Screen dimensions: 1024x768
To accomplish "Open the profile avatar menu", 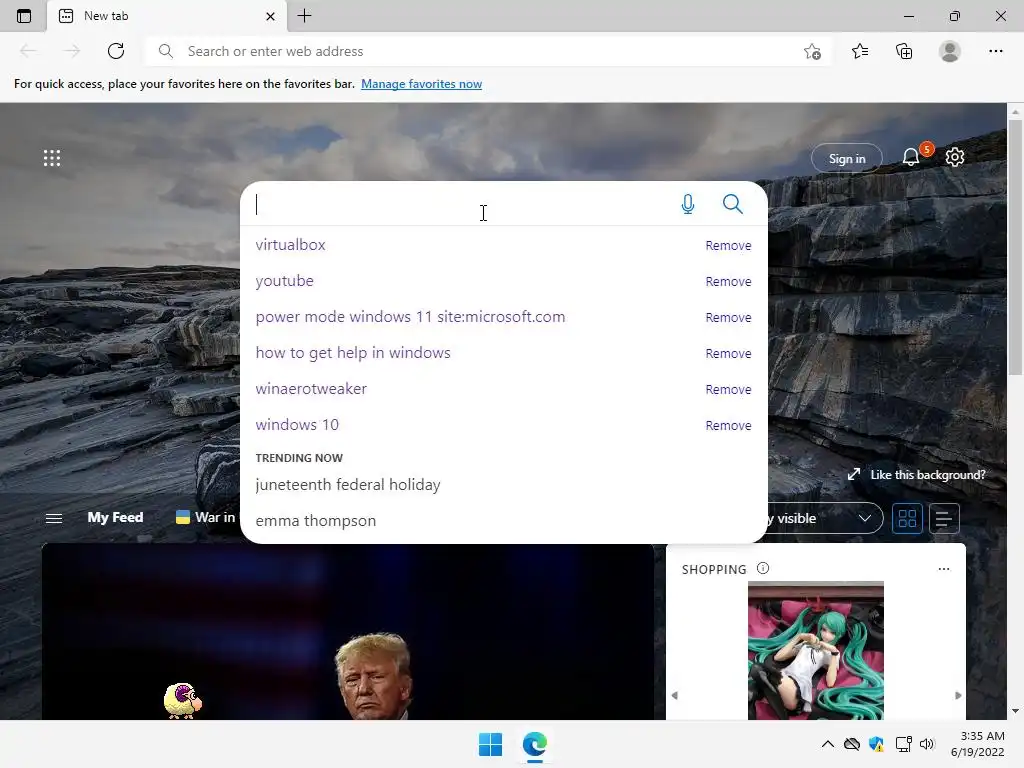I will pyautogui.click(x=950, y=51).
